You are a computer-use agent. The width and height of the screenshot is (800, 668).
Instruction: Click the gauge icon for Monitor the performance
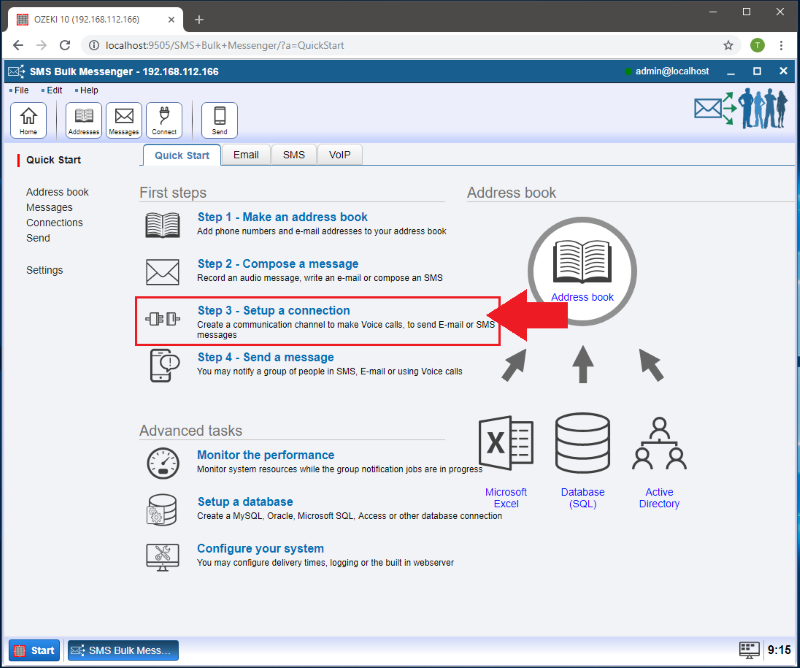[x=162, y=462]
